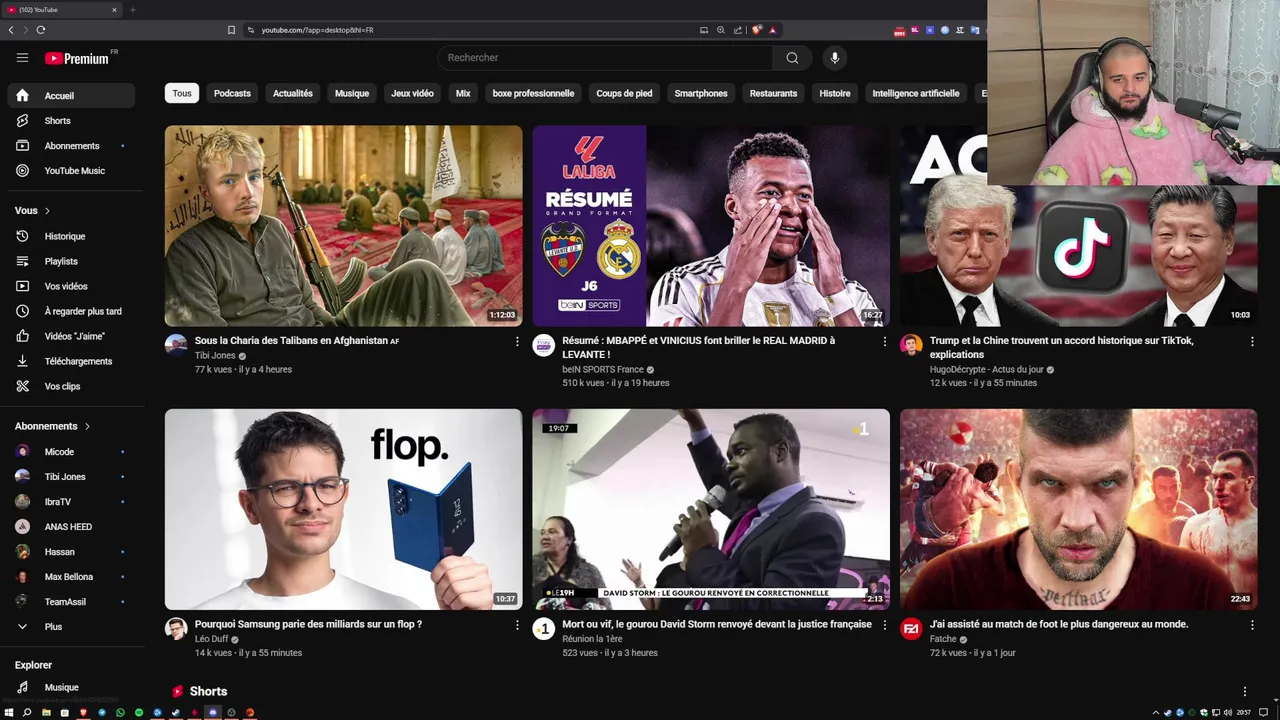Open Micode subscription channel

[x=72, y=452]
